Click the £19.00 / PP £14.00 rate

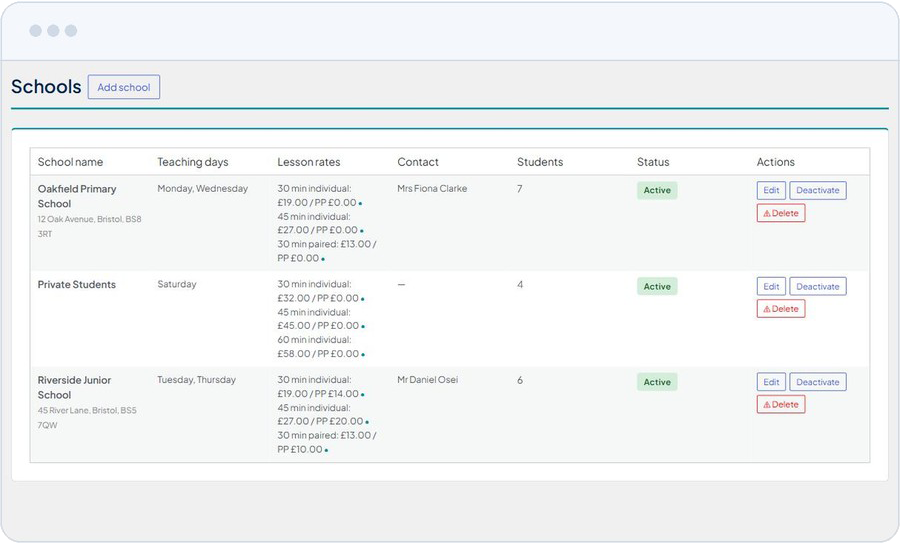(318, 394)
